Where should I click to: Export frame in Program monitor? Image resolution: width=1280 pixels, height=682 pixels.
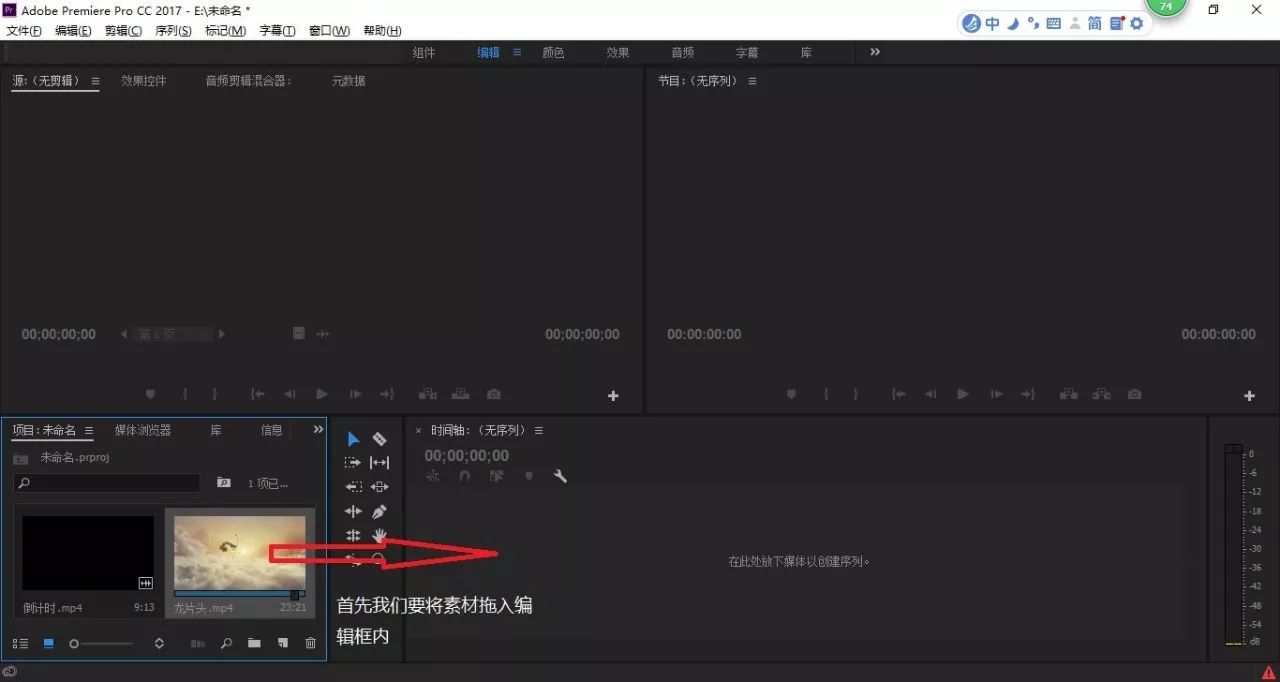(1134, 395)
